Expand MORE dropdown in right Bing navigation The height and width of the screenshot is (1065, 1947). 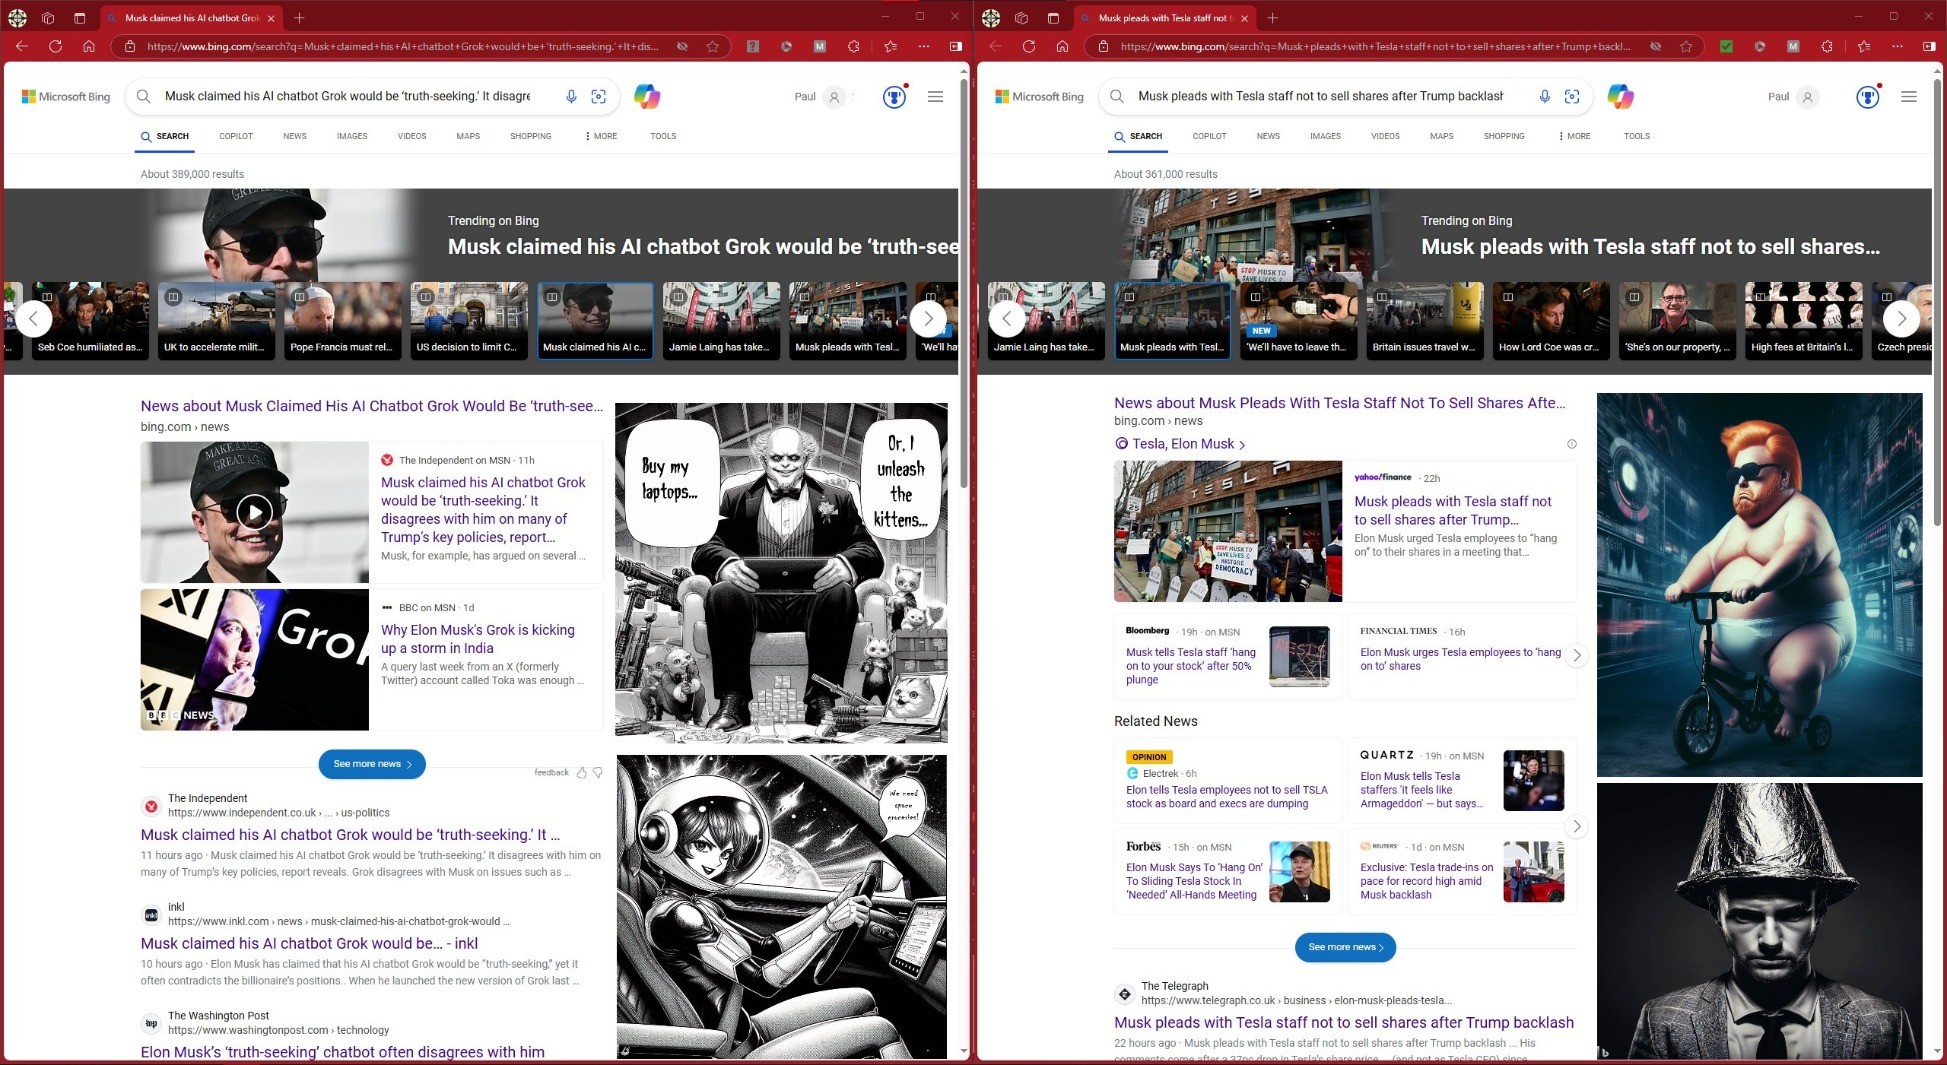[1574, 136]
